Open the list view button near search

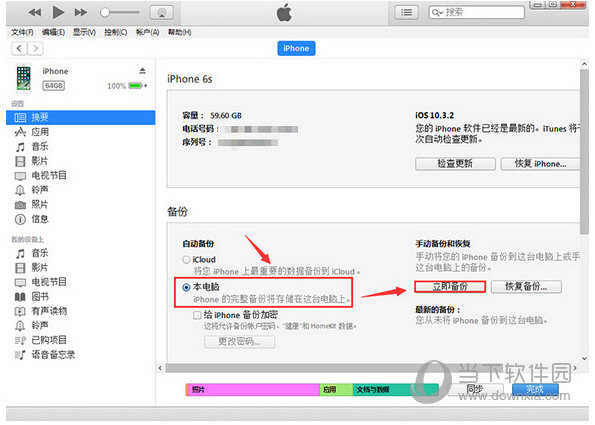click(x=406, y=13)
